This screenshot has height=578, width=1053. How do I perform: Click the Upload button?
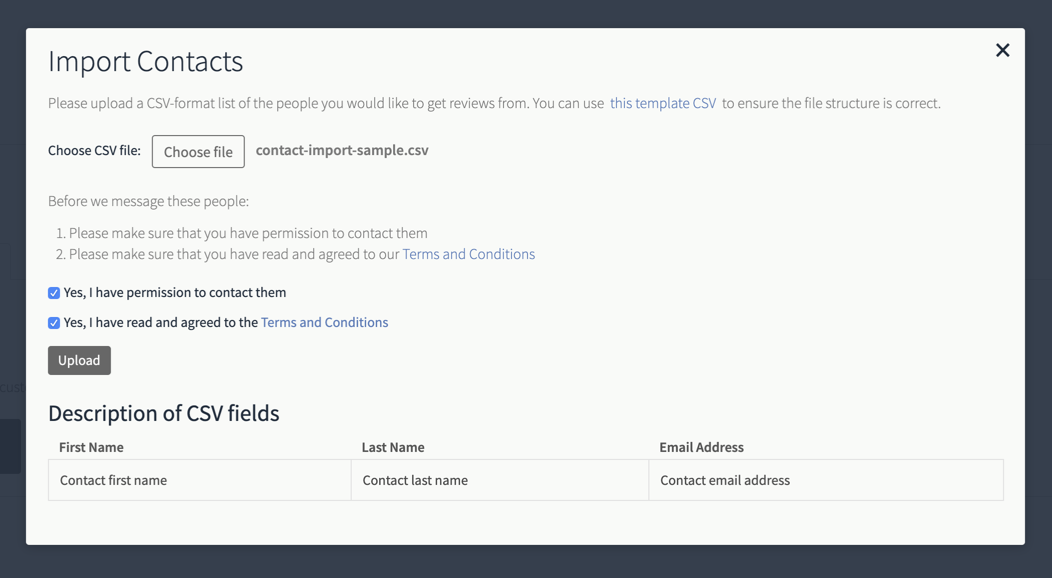pyautogui.click(x=79, y=360)
